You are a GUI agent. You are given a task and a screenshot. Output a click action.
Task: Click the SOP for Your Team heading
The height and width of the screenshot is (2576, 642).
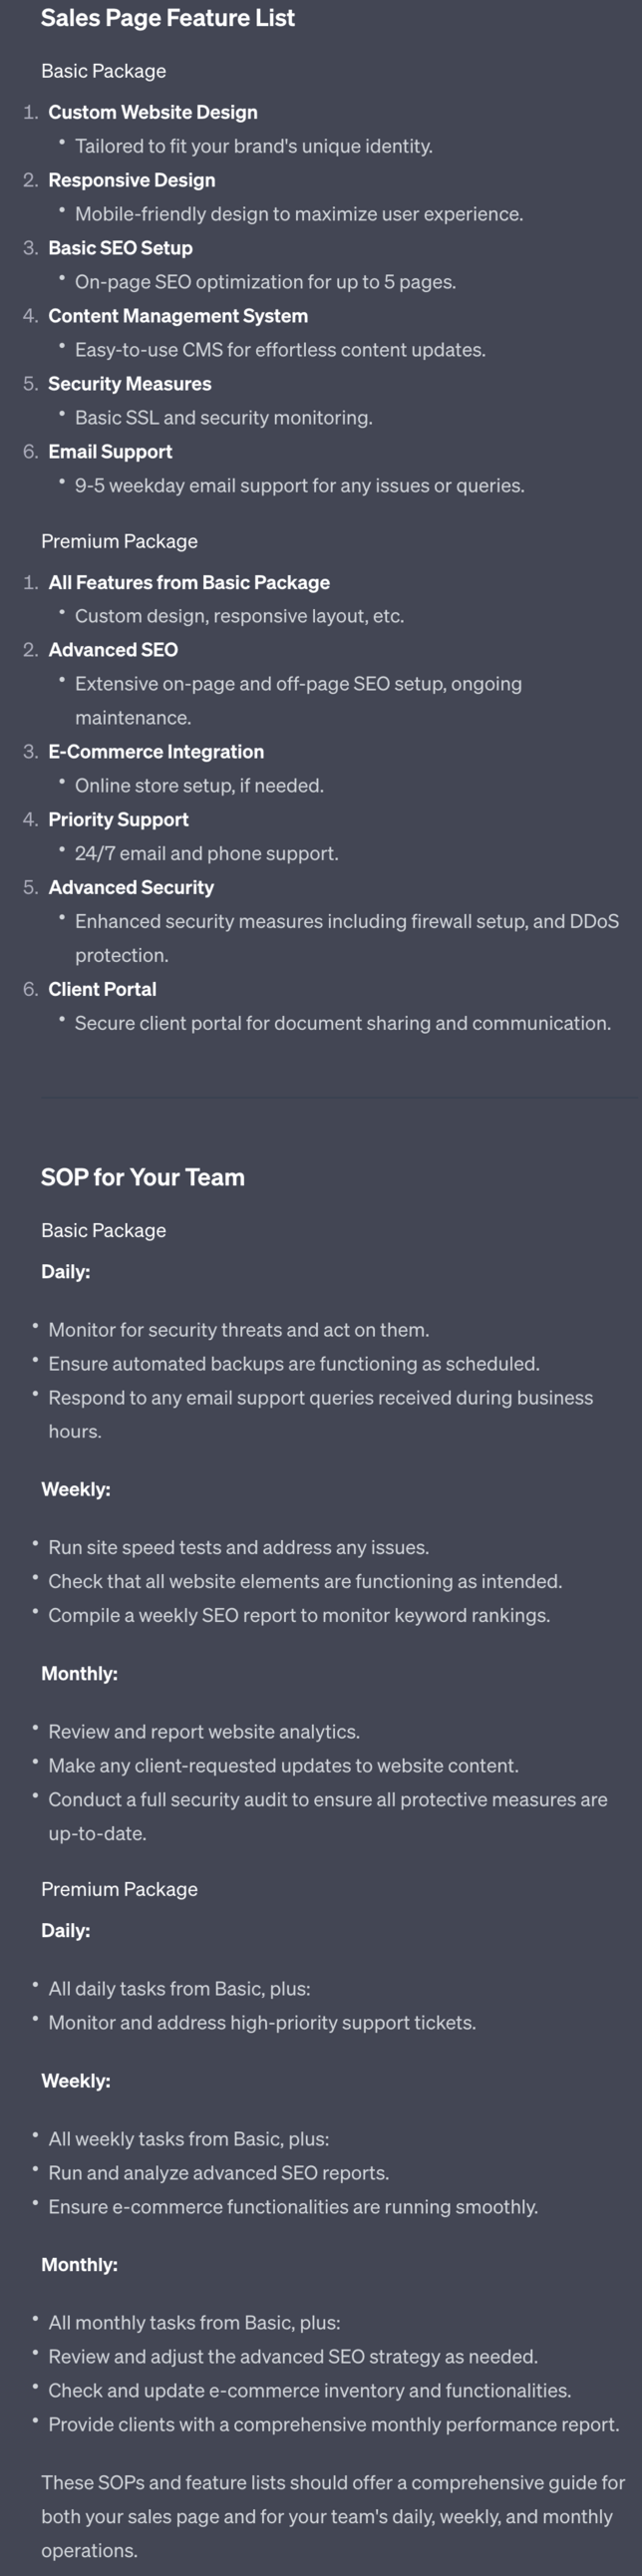(x=142, y=1177)
